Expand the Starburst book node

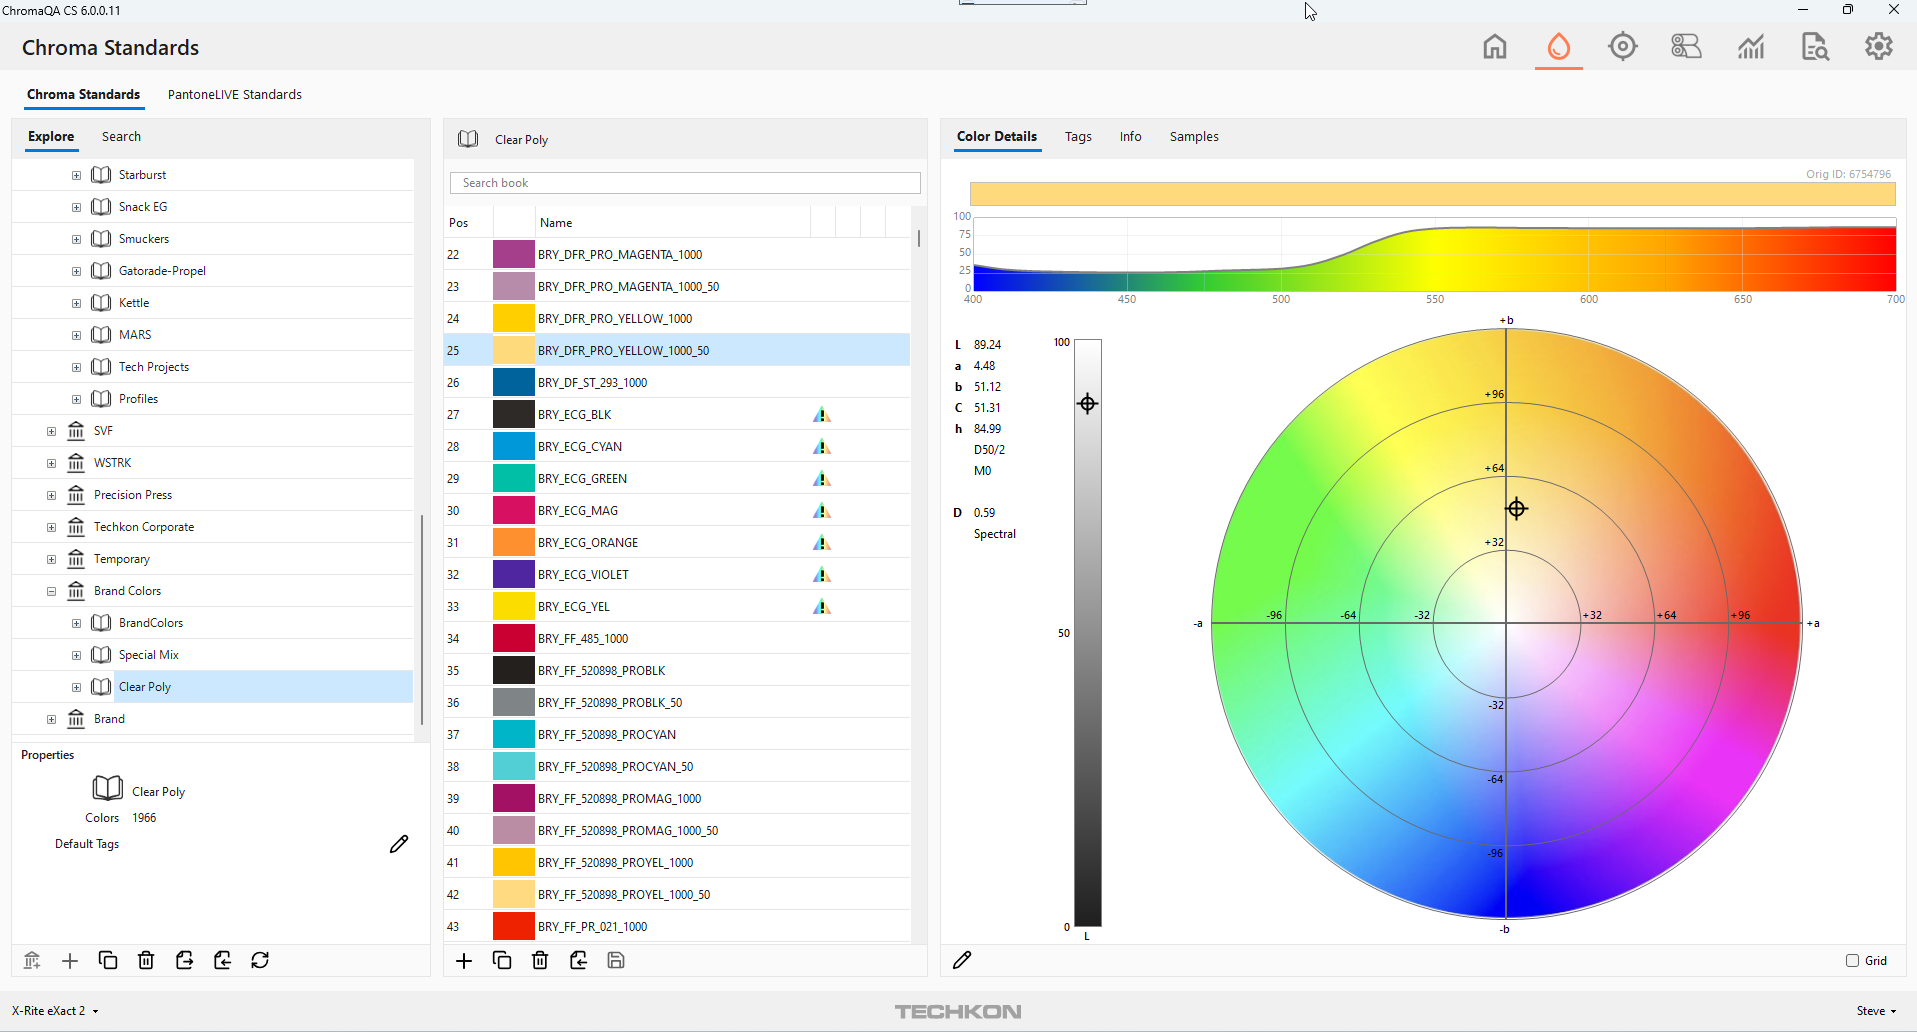point(76,175)
